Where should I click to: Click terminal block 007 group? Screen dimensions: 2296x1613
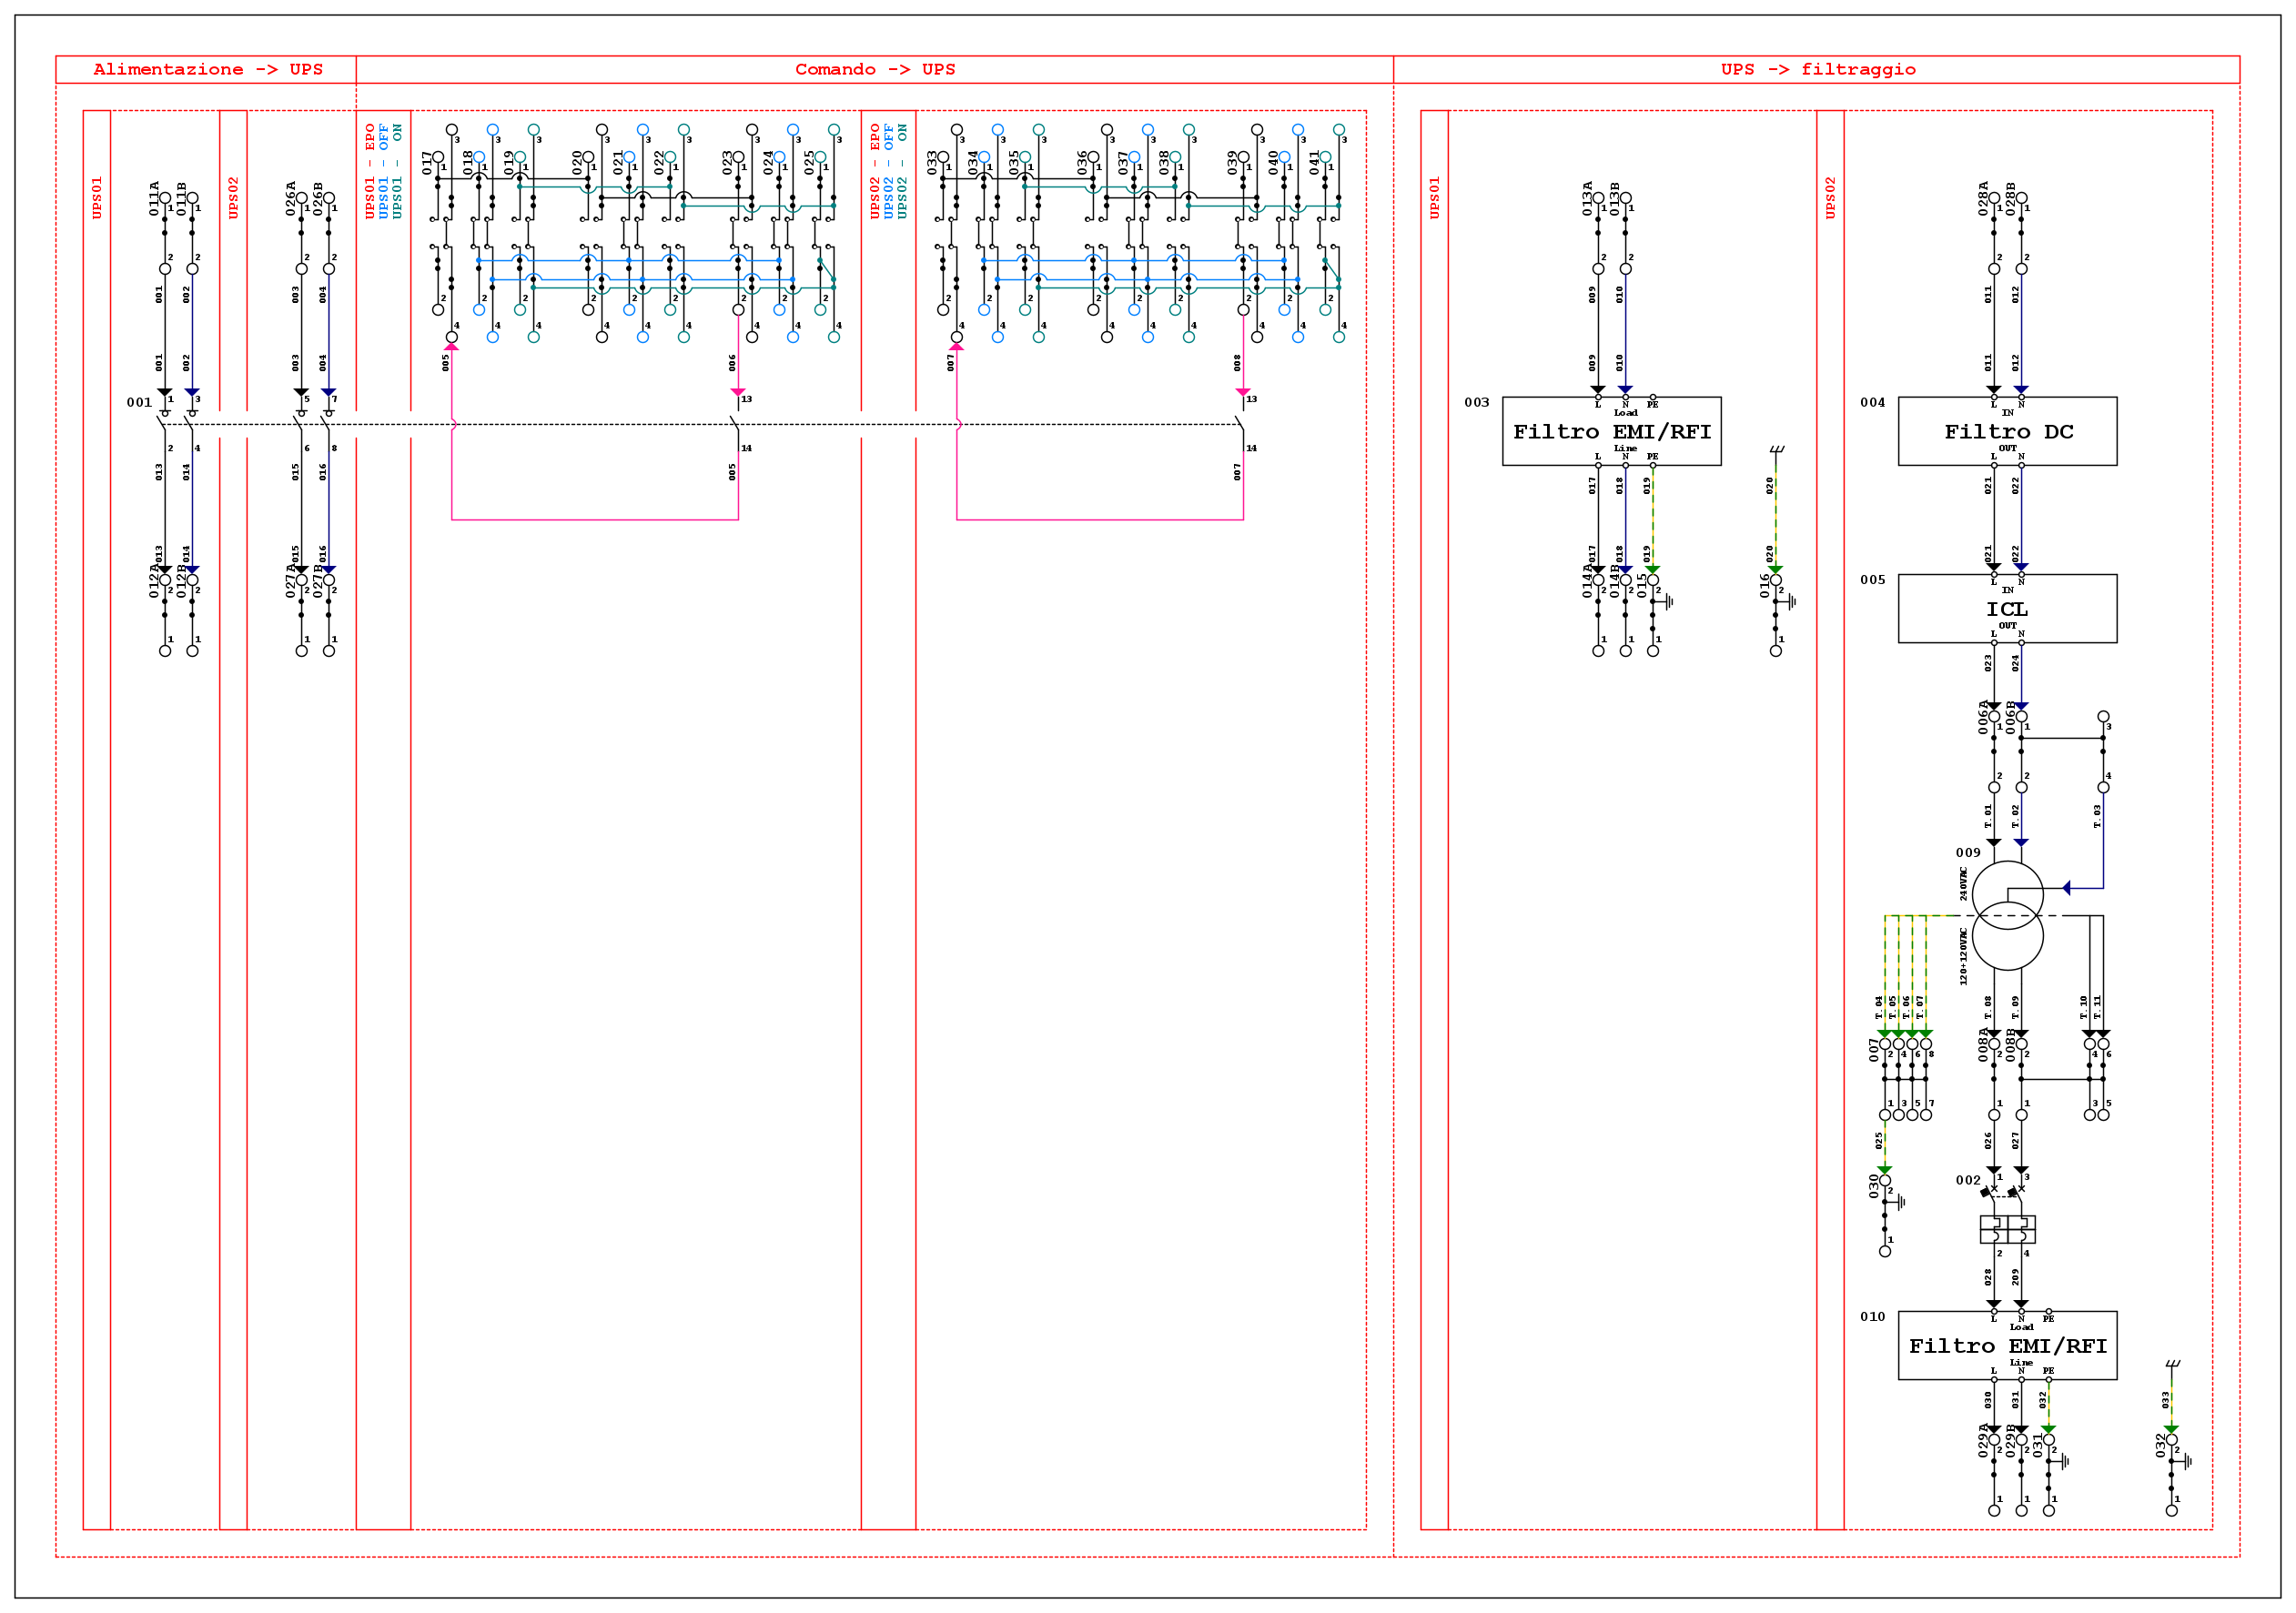click(x=1904, y=1079)
